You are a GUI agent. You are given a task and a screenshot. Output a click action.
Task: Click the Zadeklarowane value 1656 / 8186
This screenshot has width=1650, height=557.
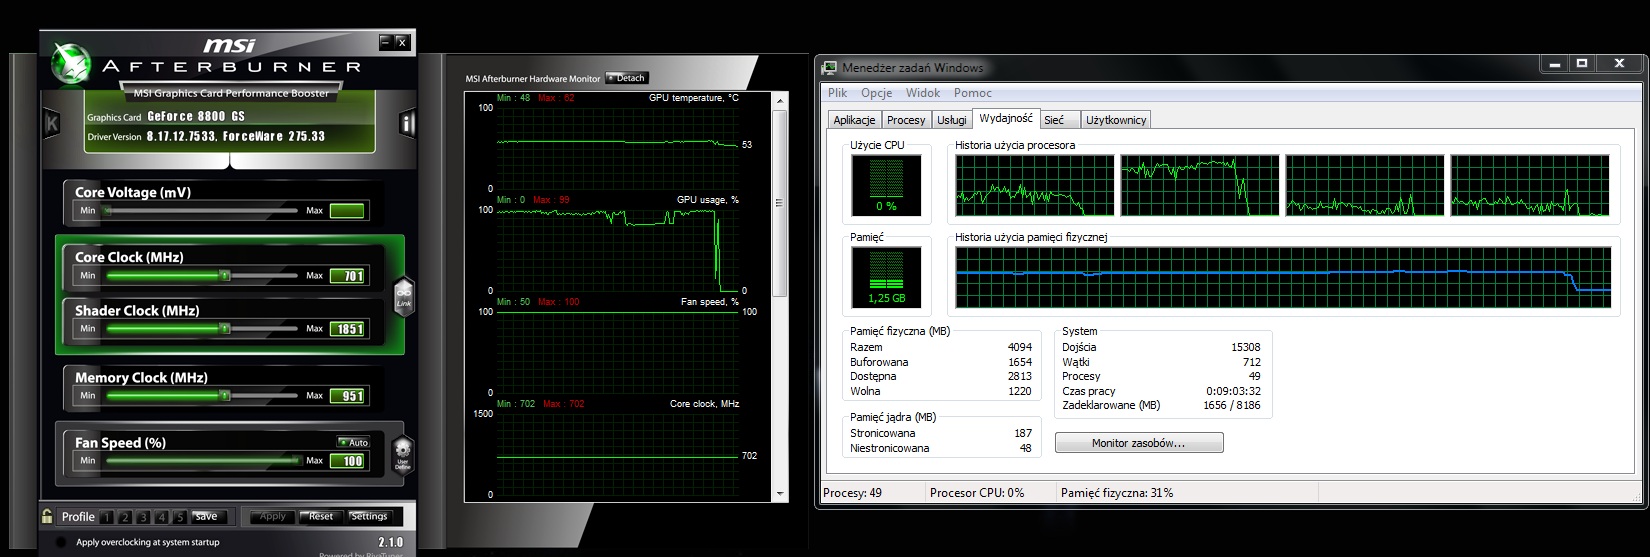1232,405
